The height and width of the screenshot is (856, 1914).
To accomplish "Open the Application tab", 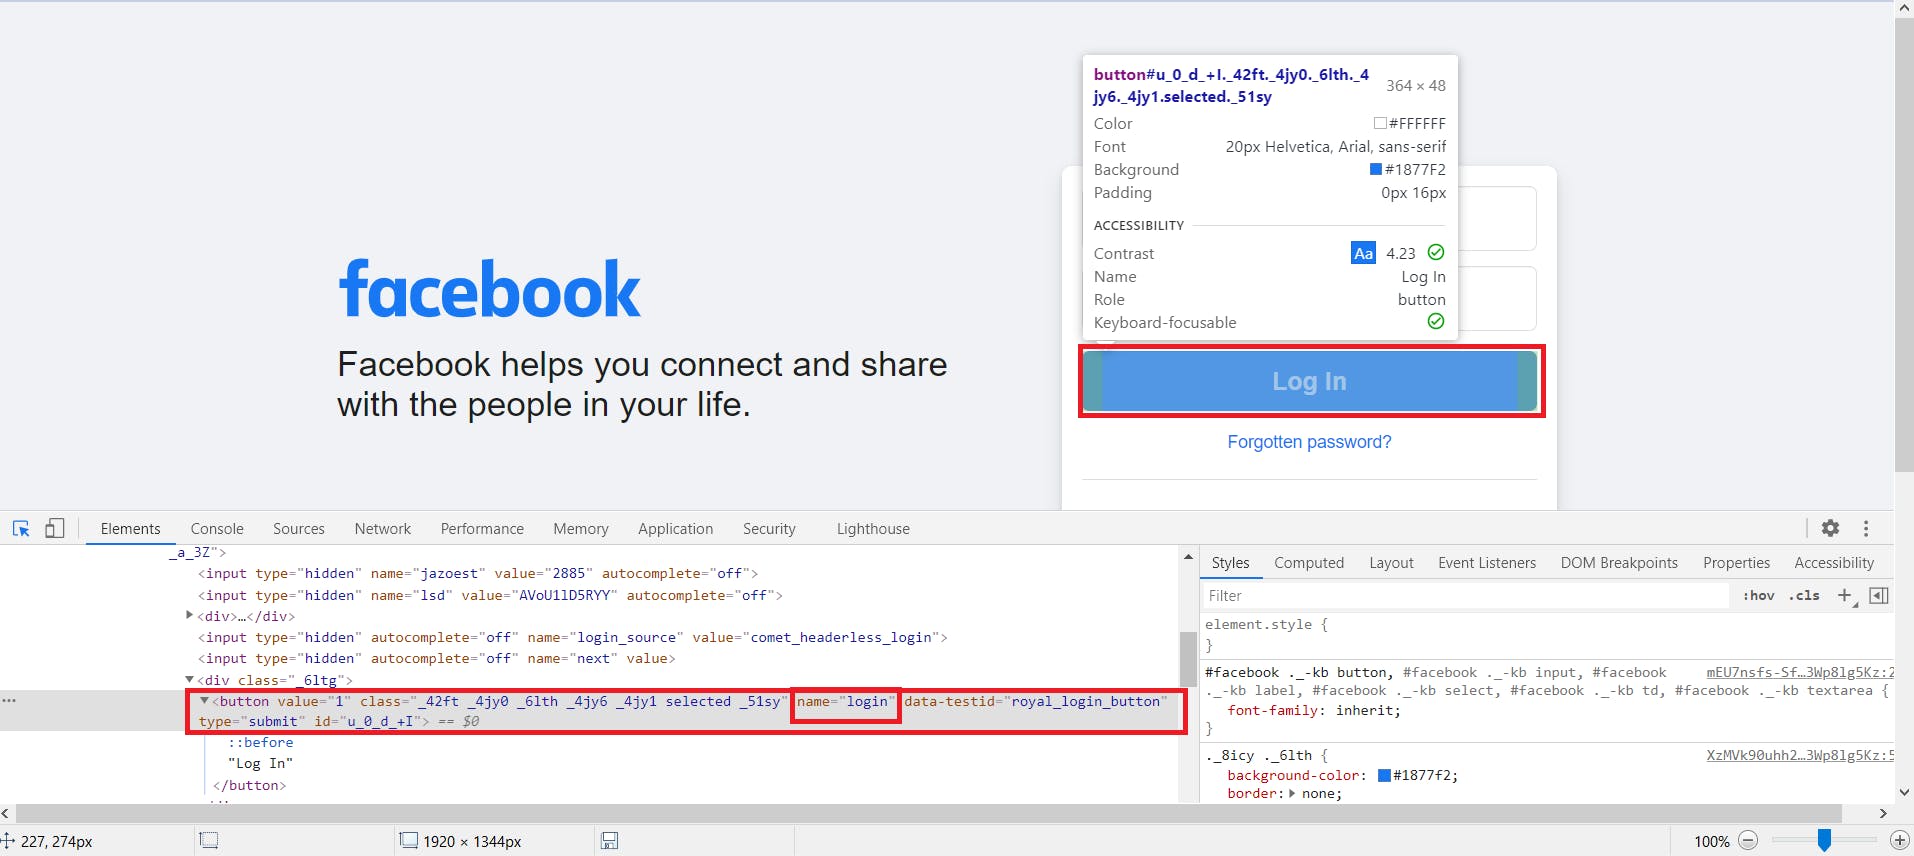I will [x=676, y=529].
